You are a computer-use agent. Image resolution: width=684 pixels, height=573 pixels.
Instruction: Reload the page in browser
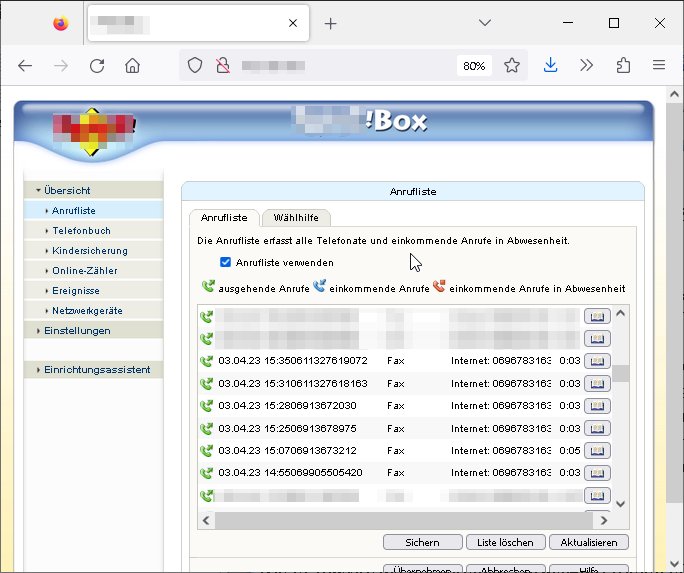pos(97,65)
